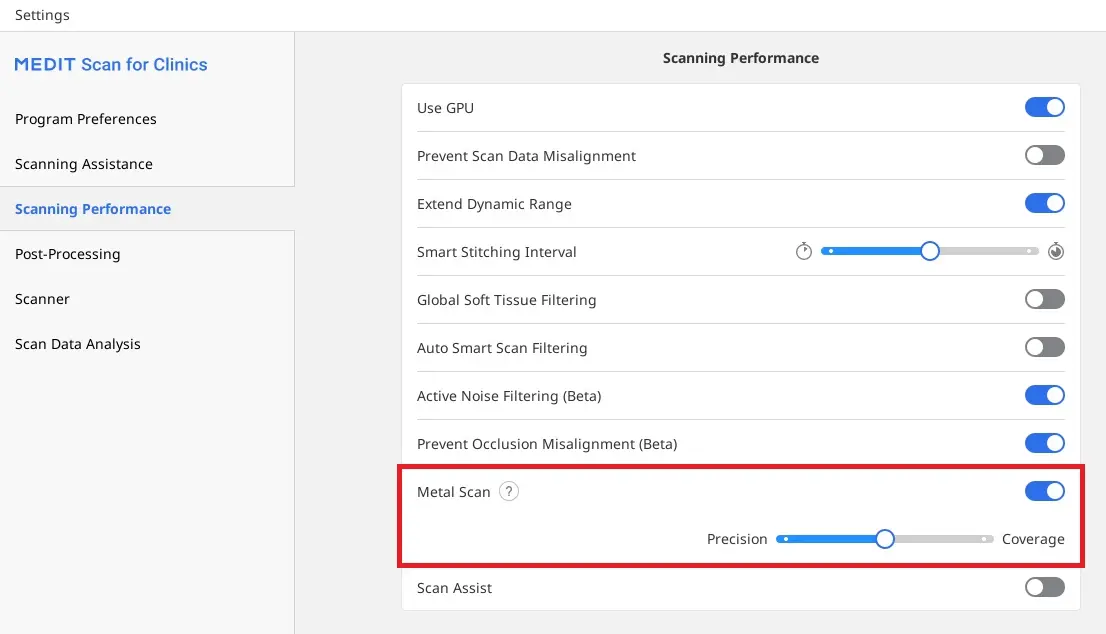This screenshot has height=634, width=1106.
Task: Enable the Scan Assist toggle
Action: pos(1045,587)
